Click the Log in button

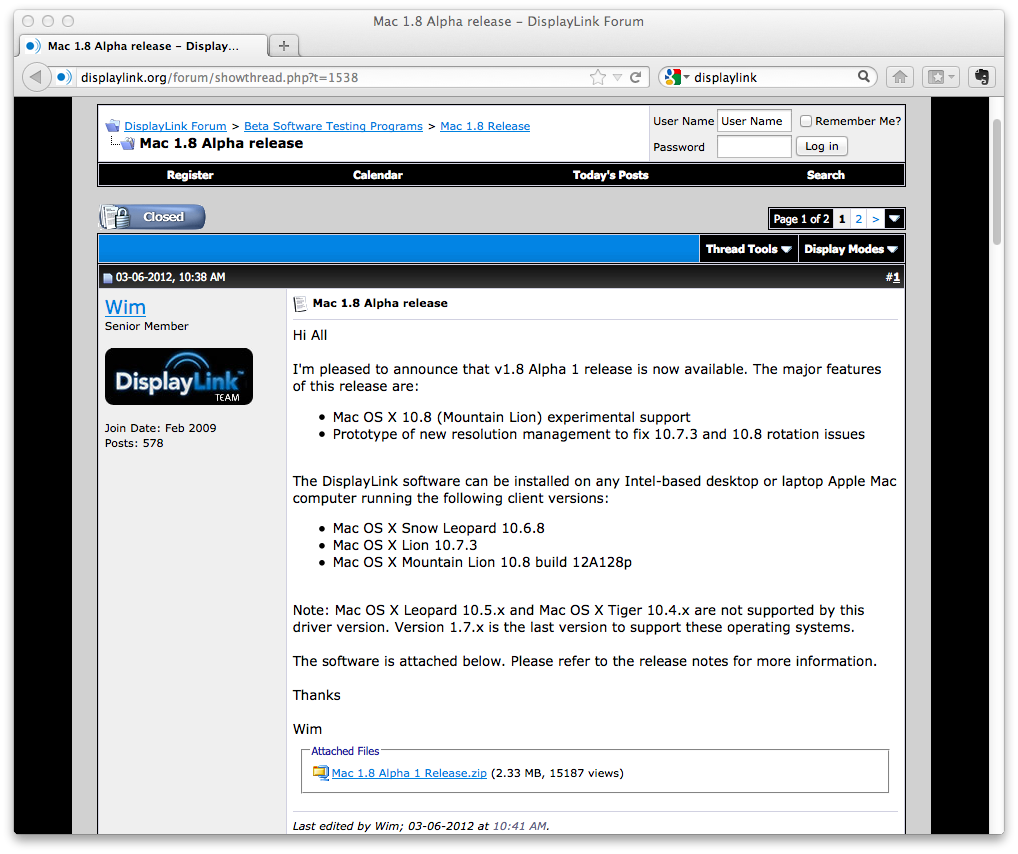pos(822,146)
